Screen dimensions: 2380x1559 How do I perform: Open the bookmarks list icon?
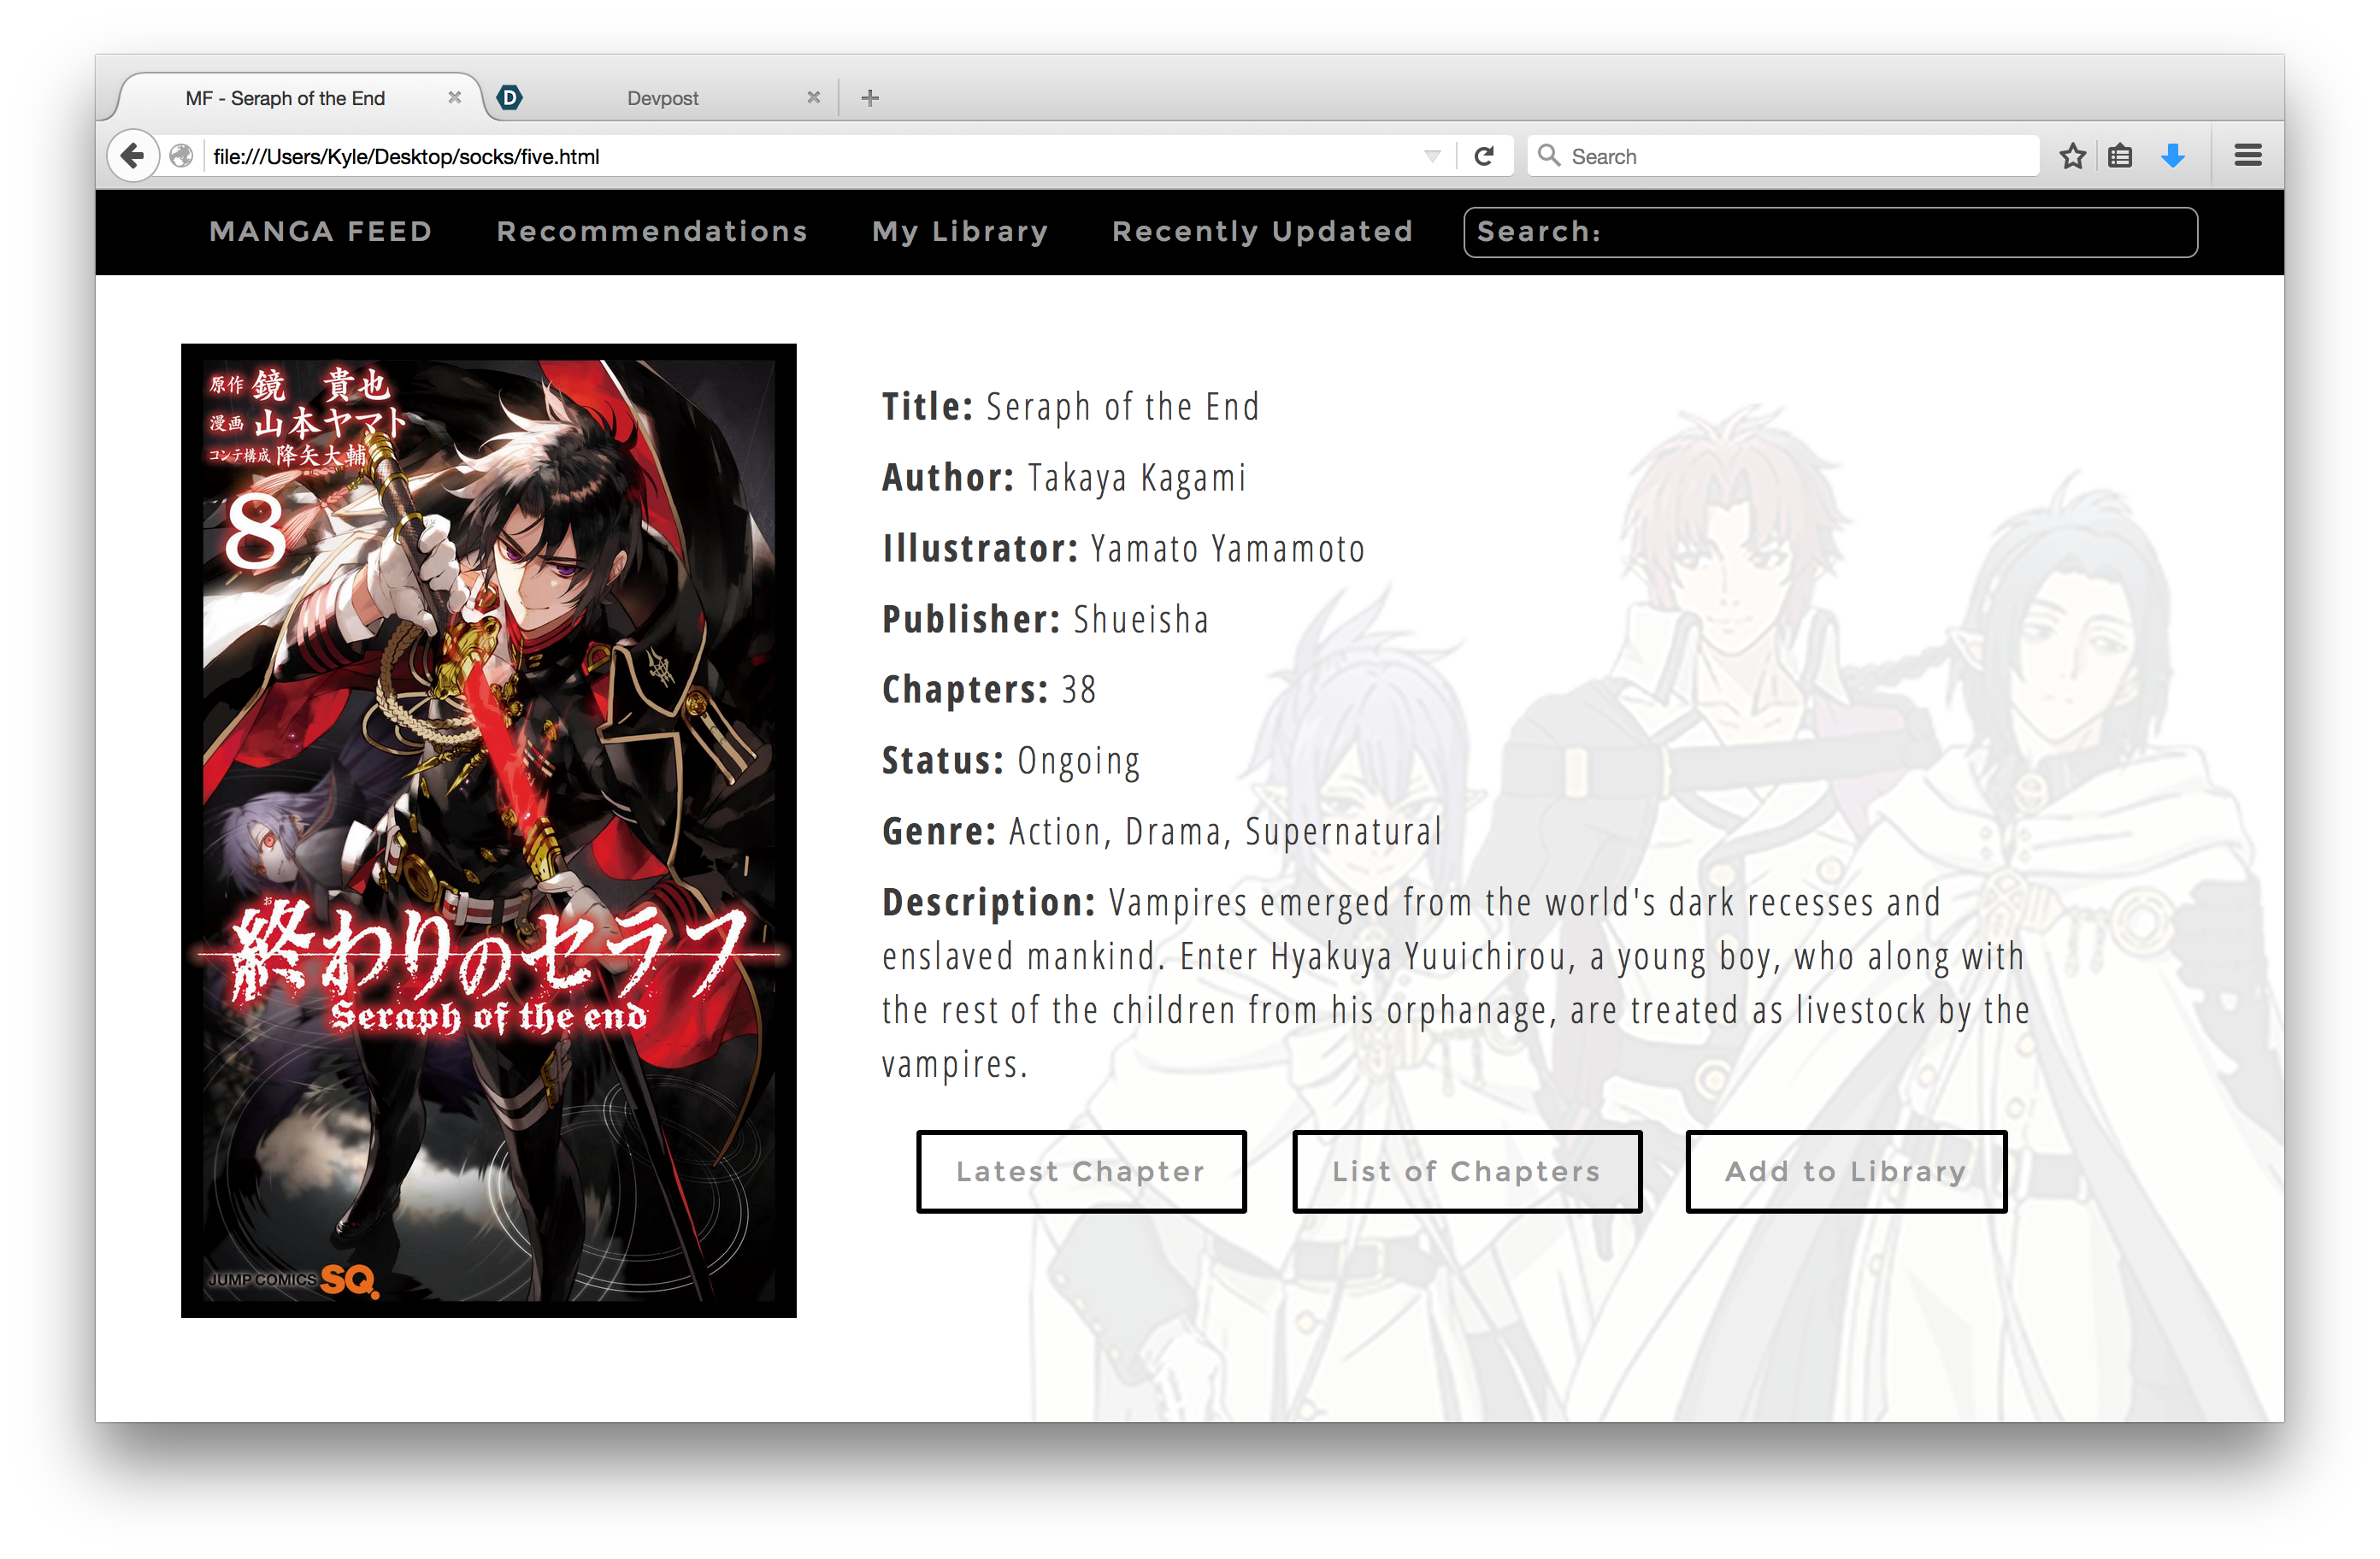click(x=2120, y=156)
